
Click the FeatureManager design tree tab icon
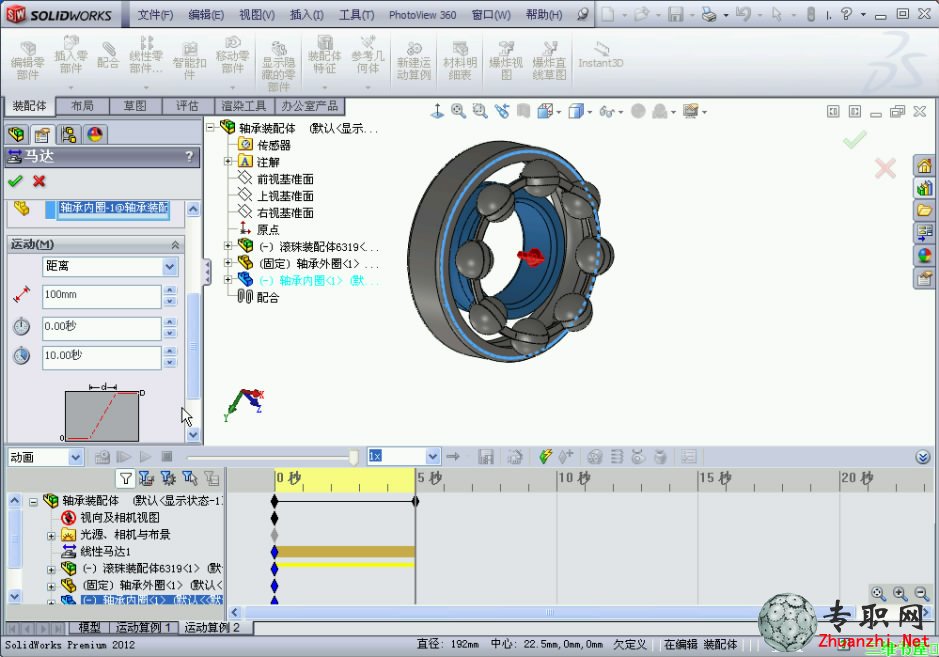click(x=17, y=134)
